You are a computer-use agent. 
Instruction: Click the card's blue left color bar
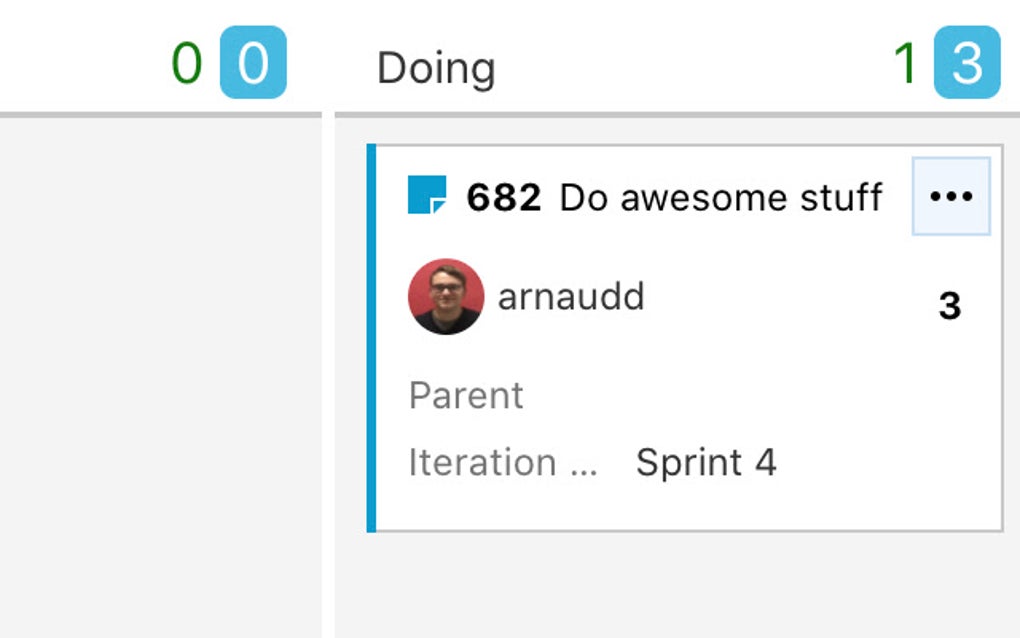tap(372, 338)
